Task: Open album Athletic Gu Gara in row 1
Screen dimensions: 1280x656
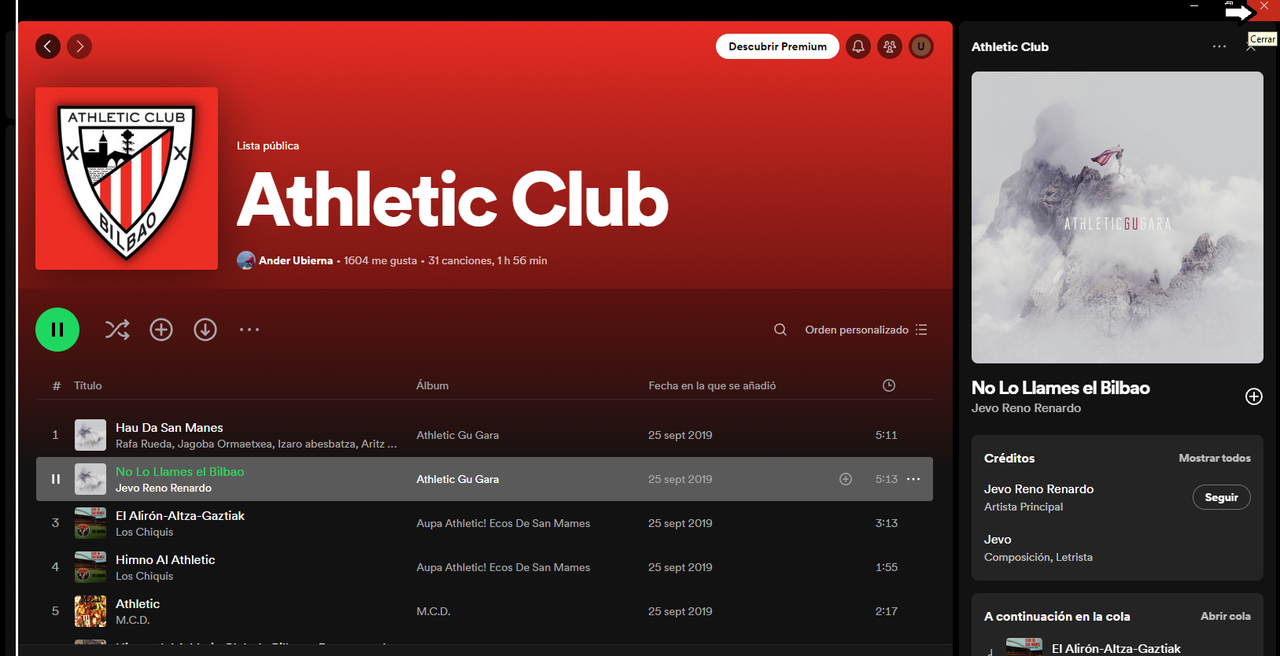Action: tap(457, 435)
